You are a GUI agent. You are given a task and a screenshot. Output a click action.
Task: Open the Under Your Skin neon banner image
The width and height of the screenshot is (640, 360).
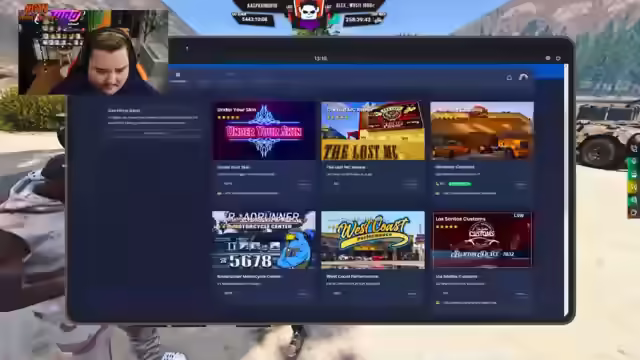264,131
